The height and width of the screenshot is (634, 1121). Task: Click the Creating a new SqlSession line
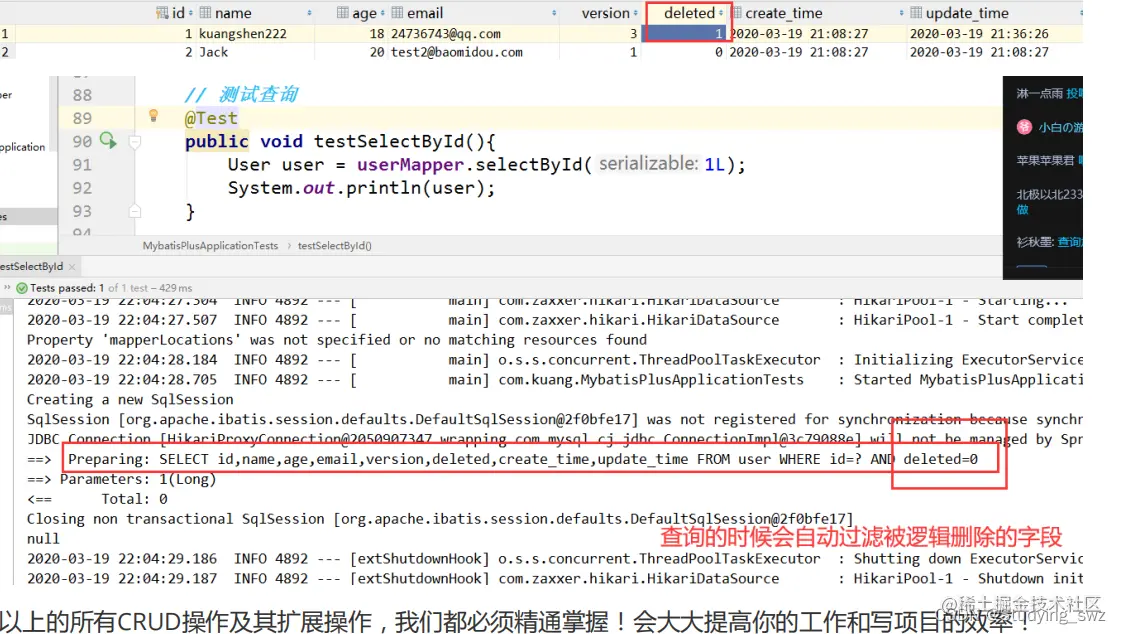pyautogui.click(x=130, y=400)
